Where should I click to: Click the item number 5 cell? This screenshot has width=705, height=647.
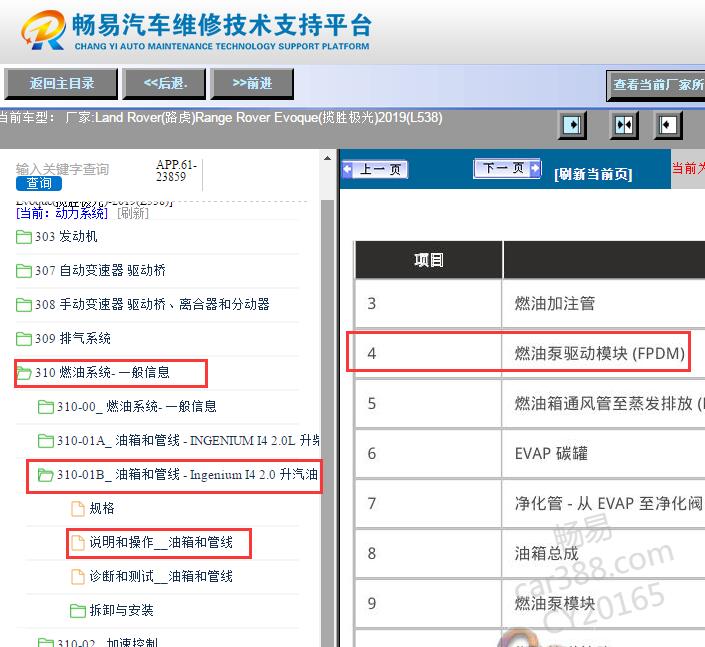428,403
